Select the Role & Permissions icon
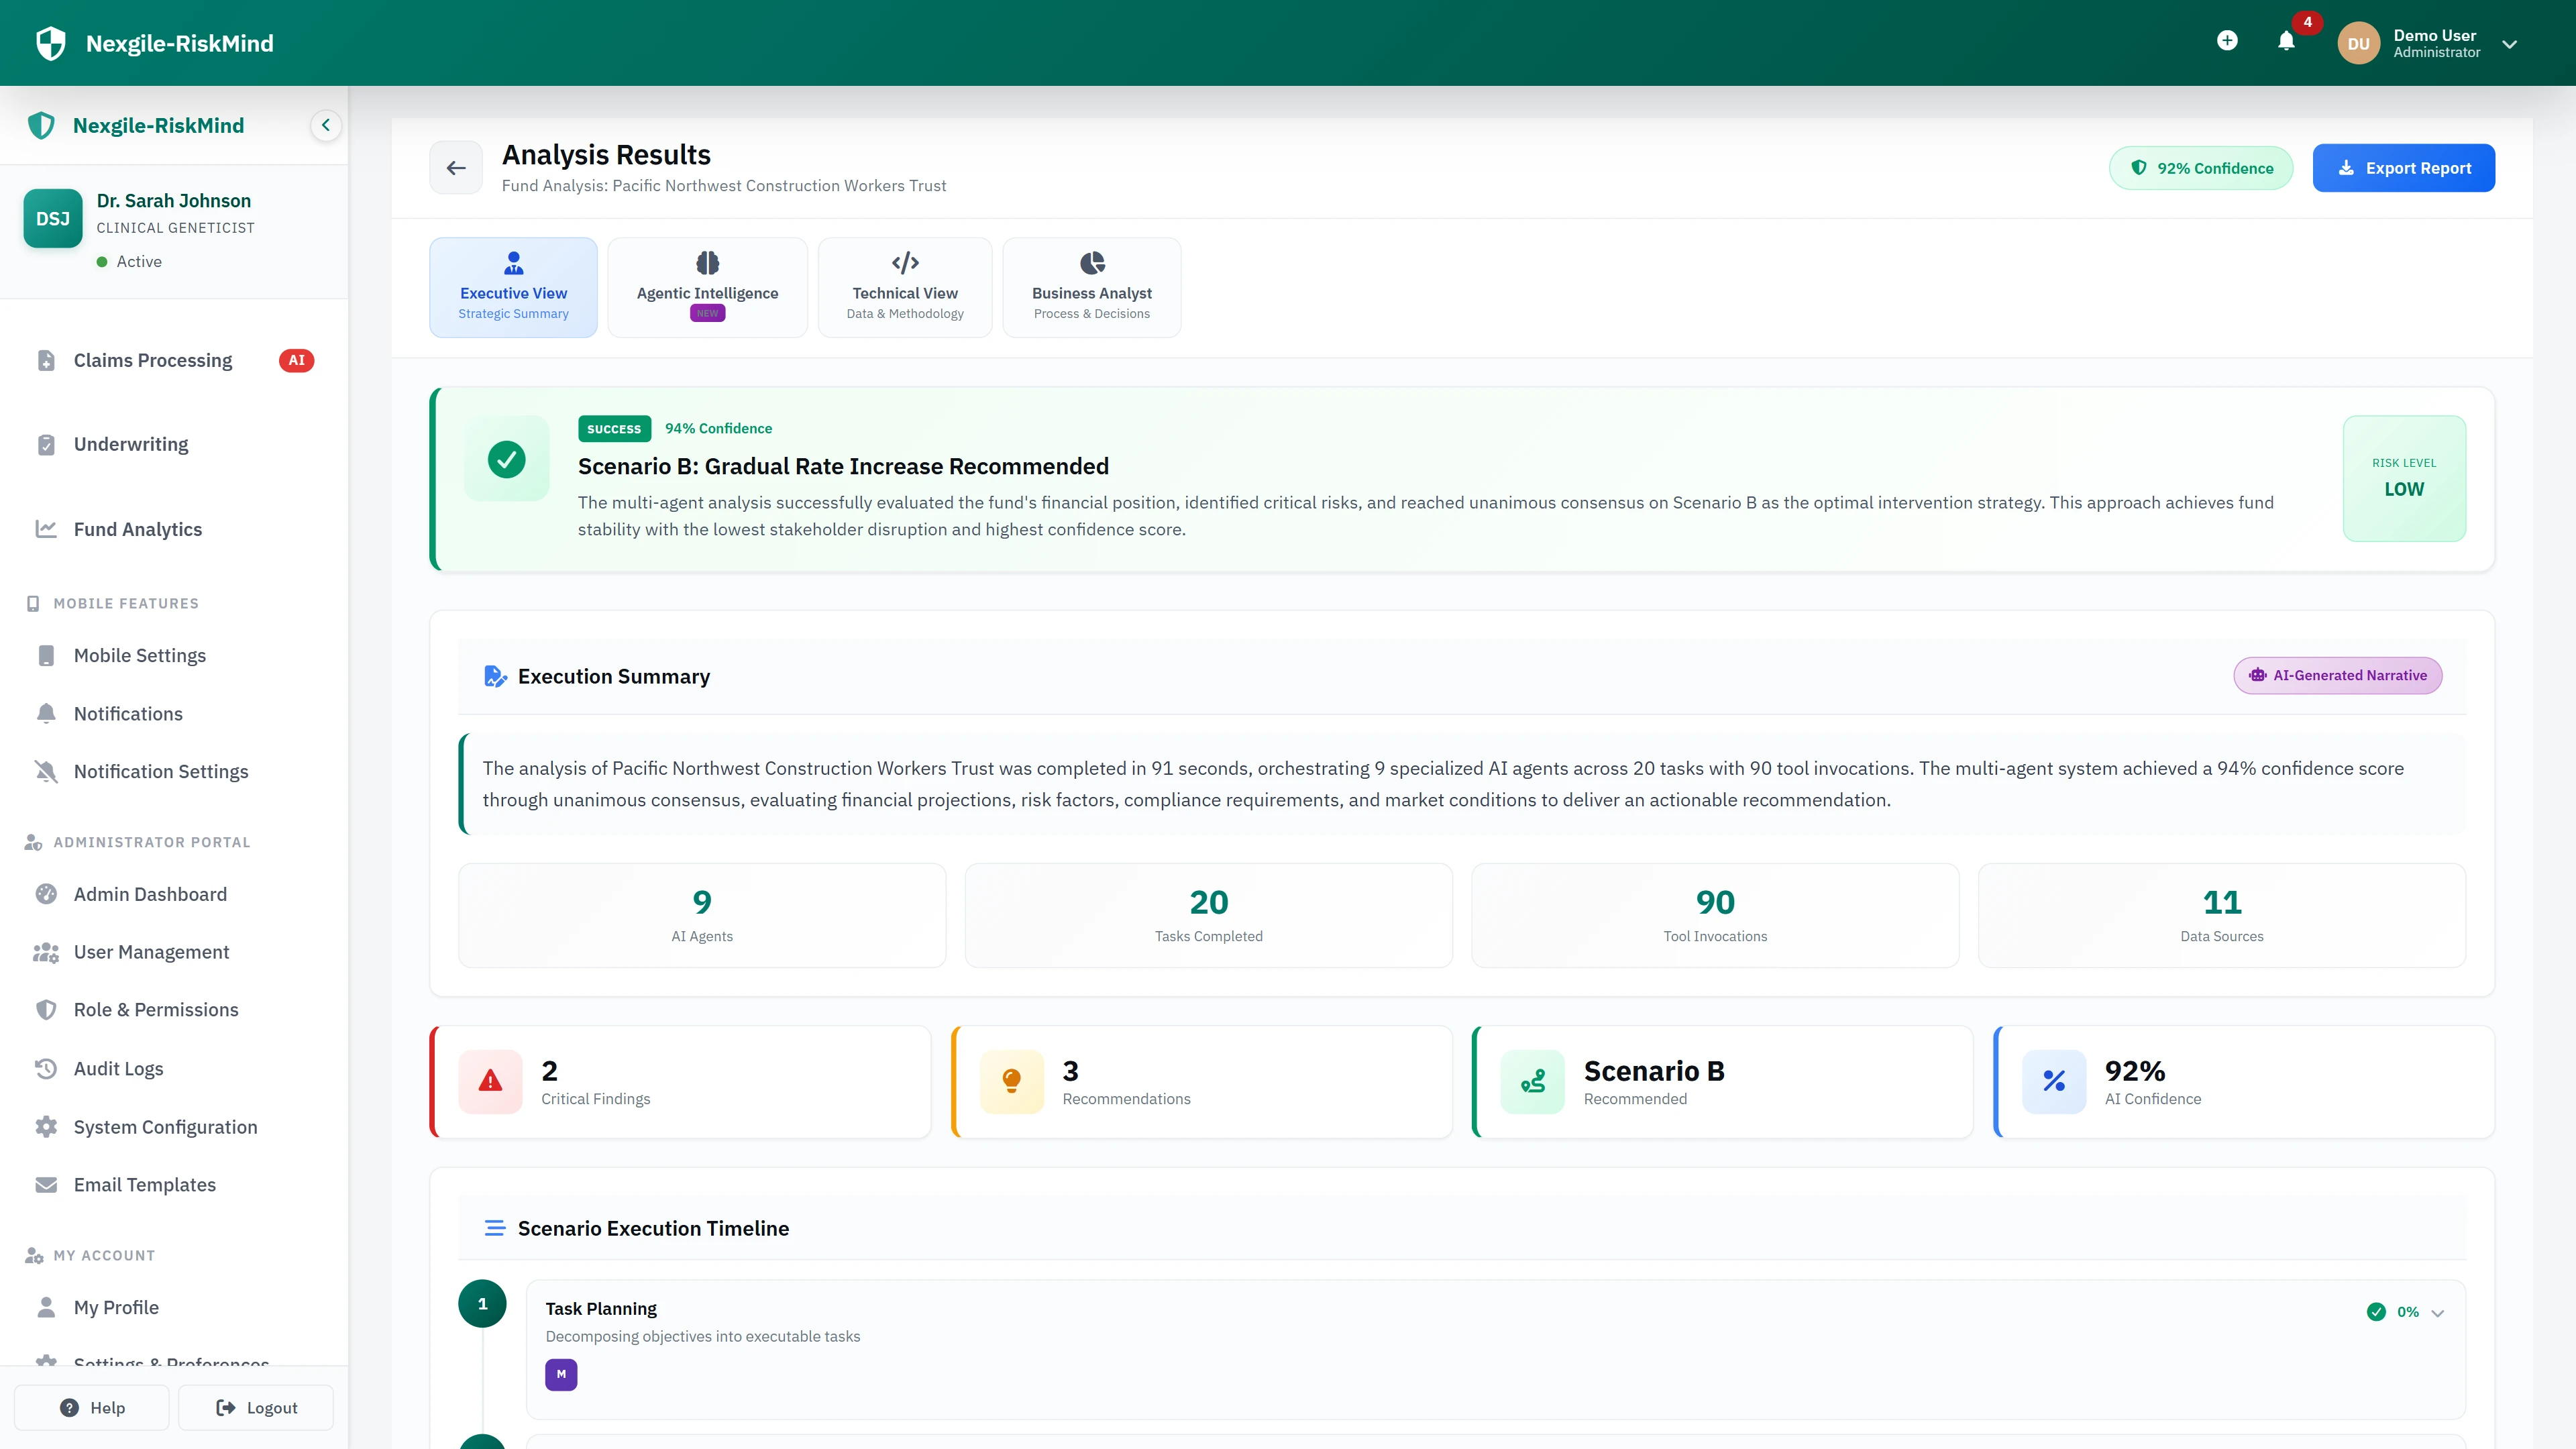 point(46,1009)
